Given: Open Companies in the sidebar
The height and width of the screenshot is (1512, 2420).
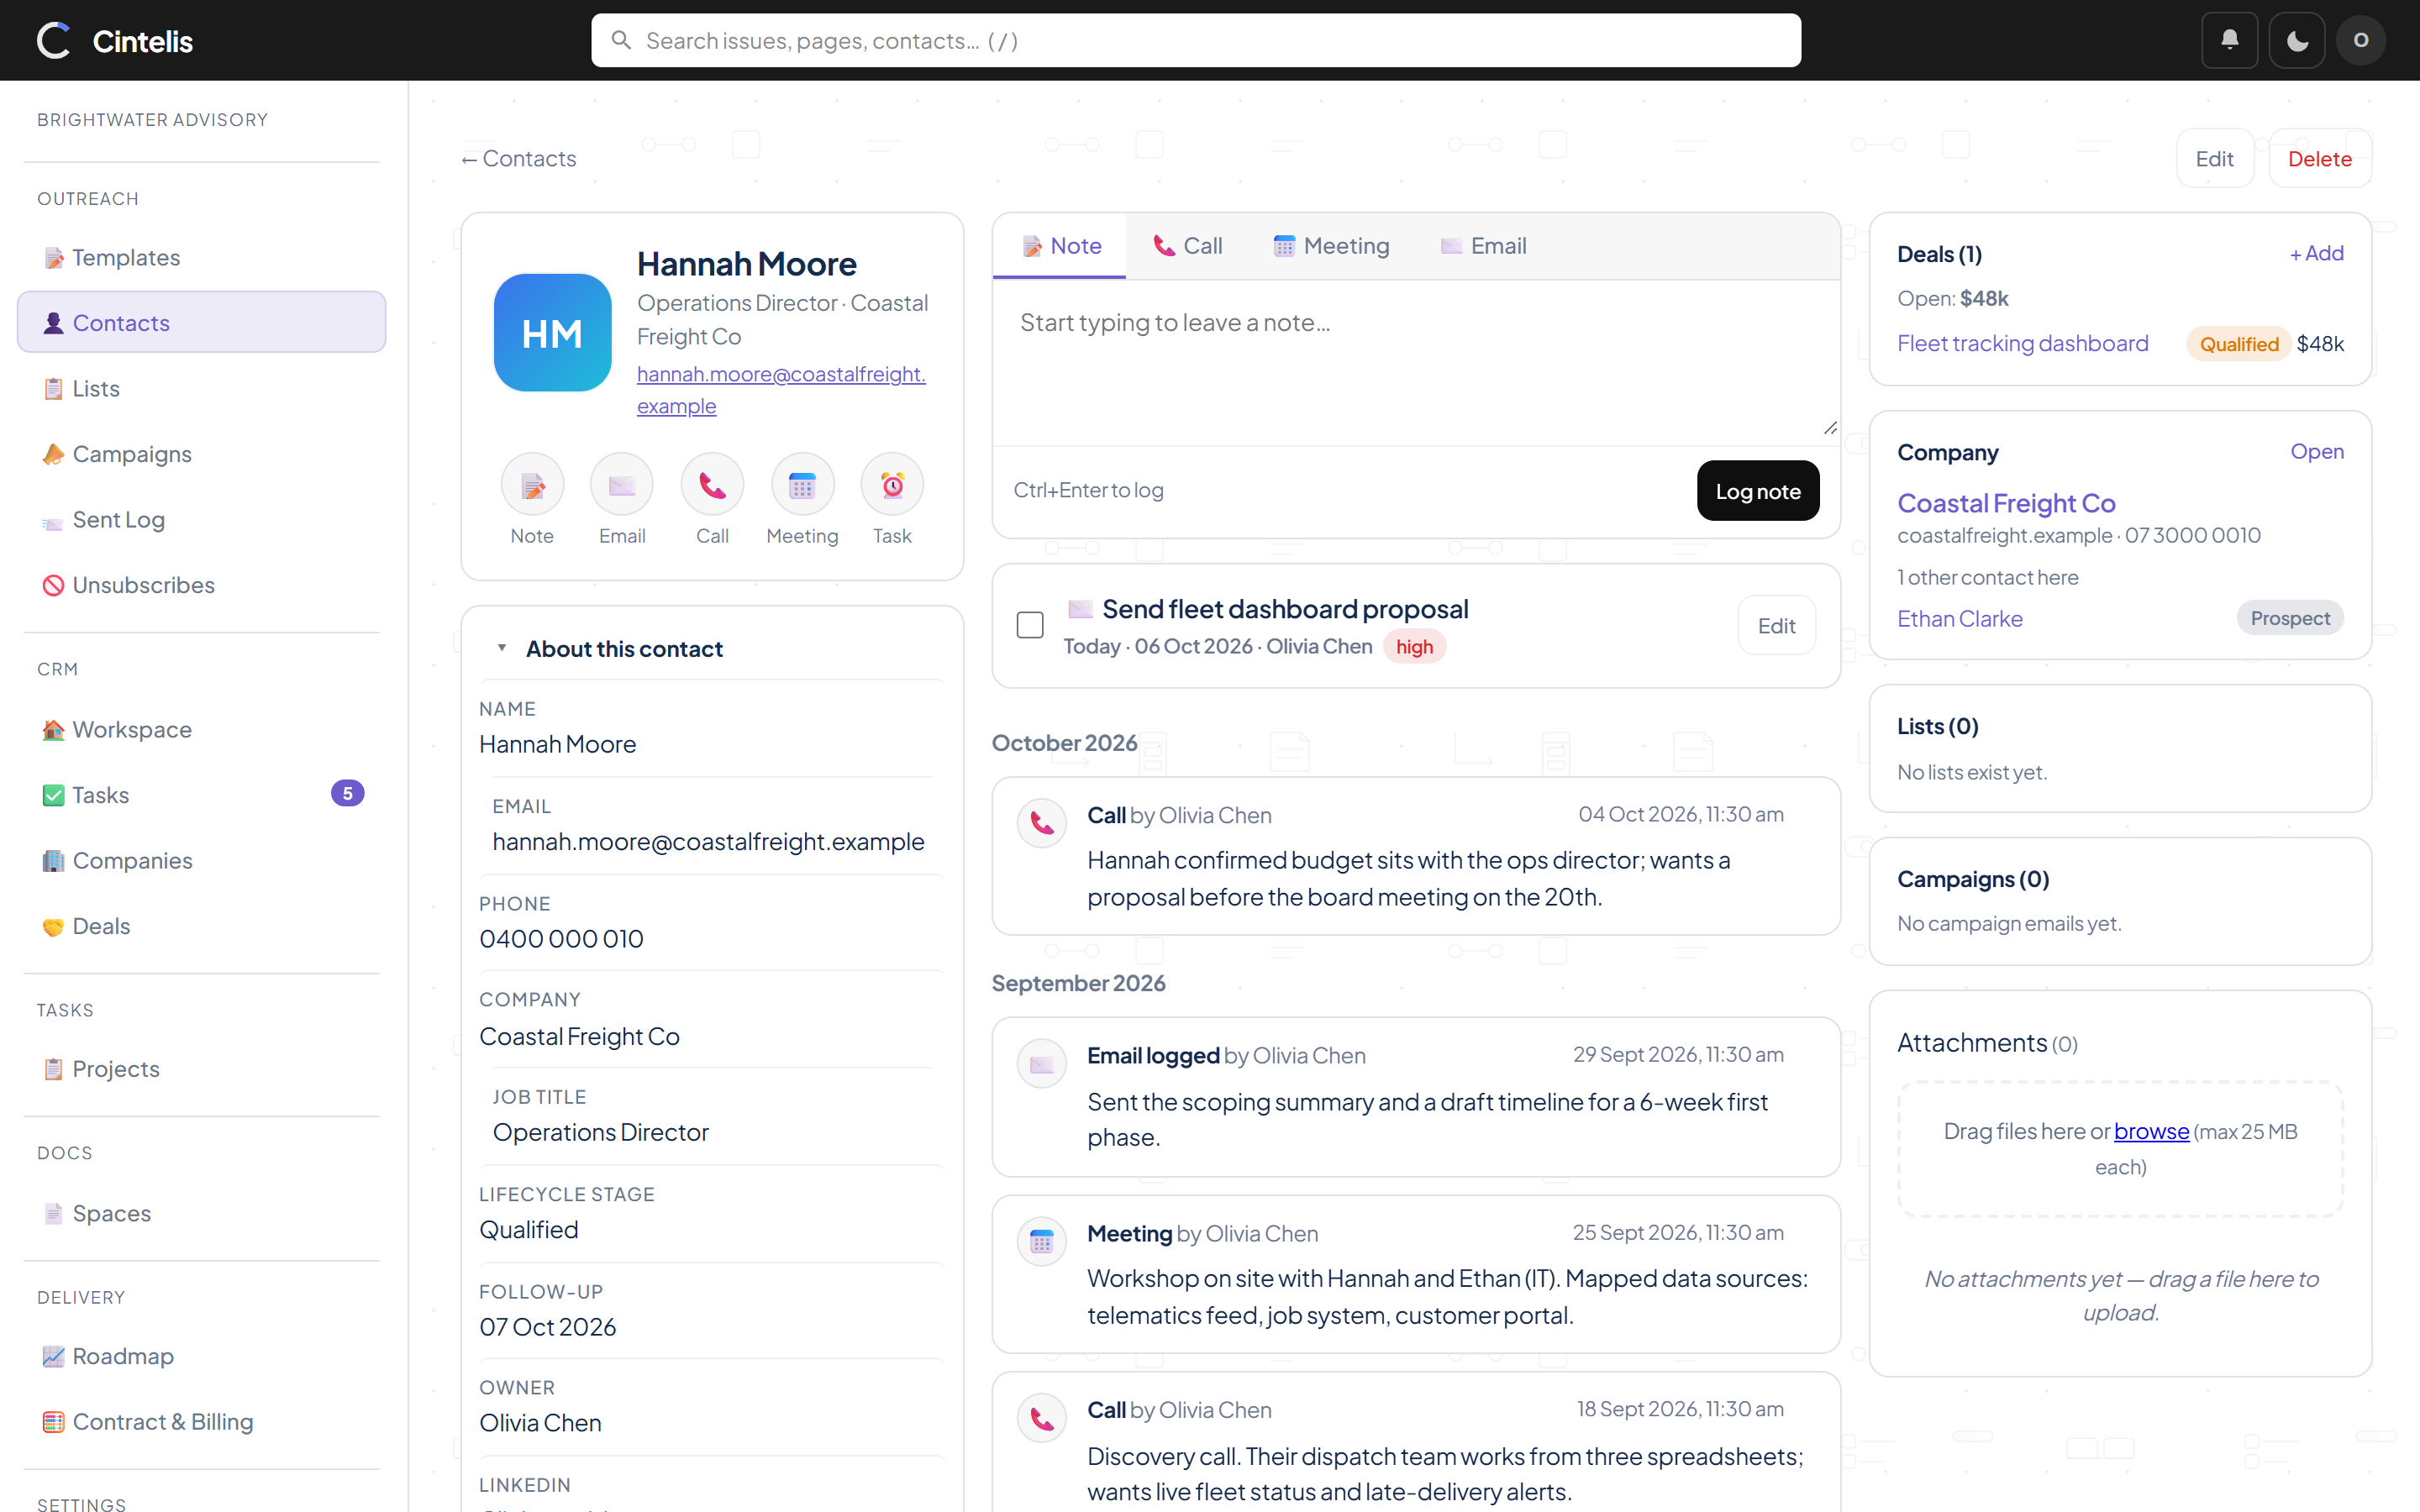Looking at the screenshot, I should click(x=202, y=860).
